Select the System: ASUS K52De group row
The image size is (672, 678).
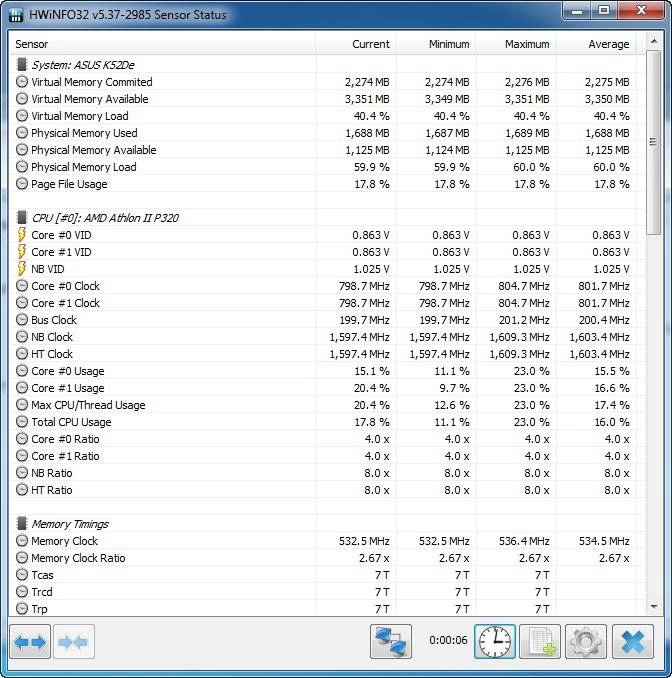click(326, 65)
